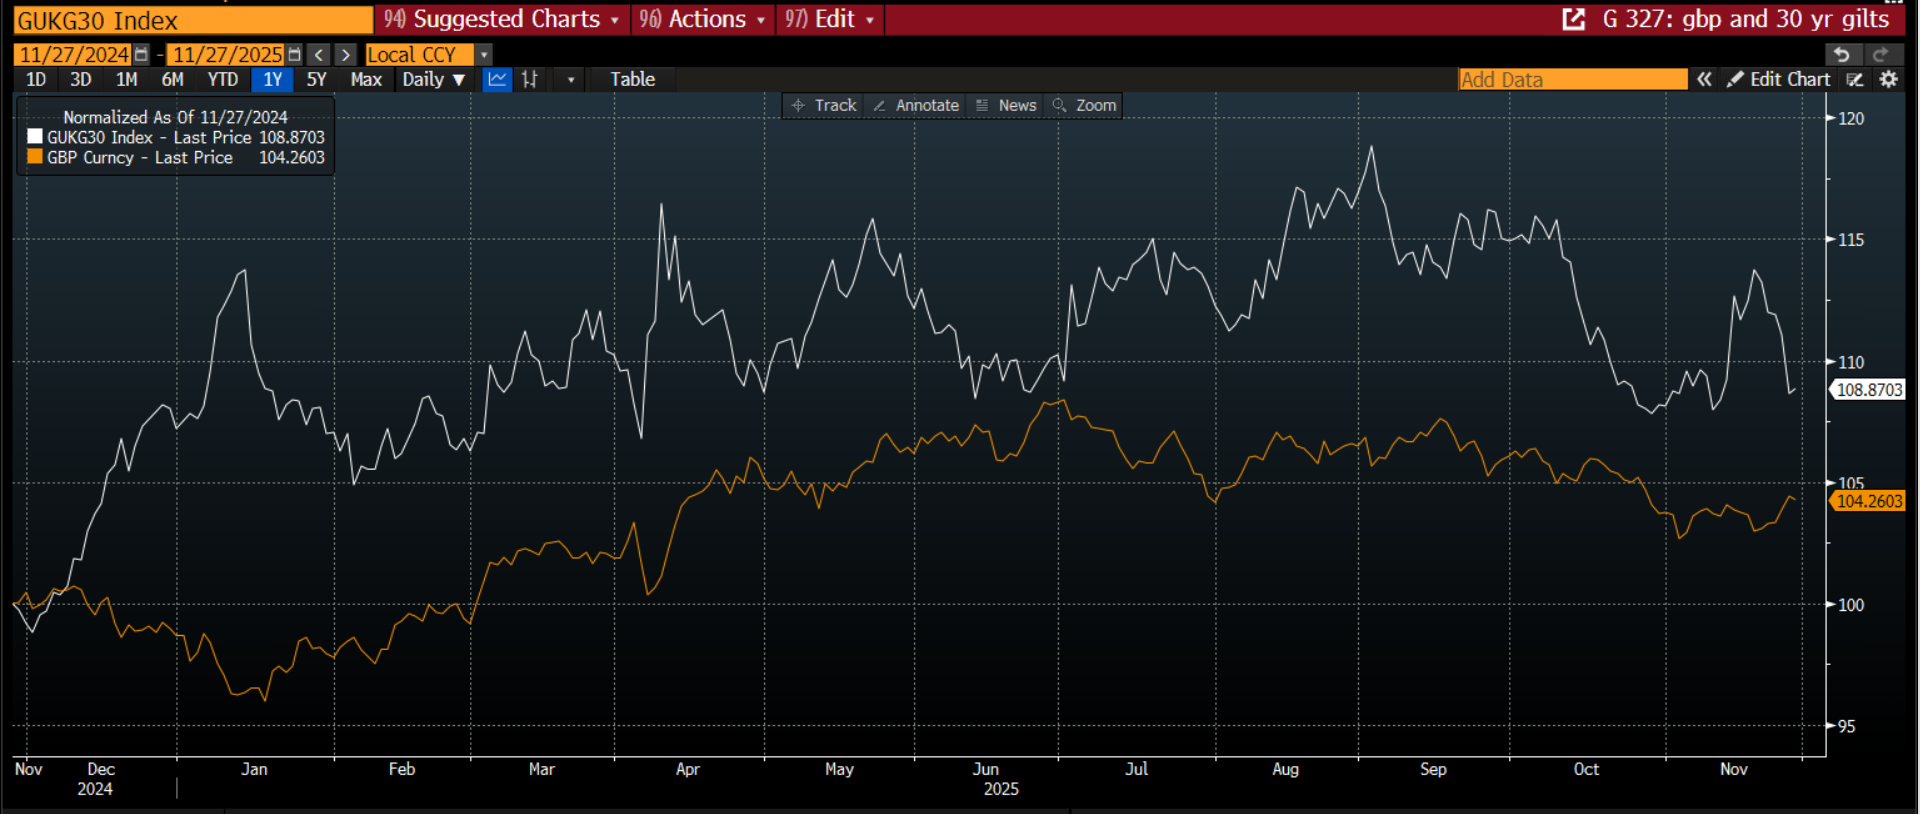The image size is (1920, 814).
Task: Switch to Table view
Action: point(632,79)
